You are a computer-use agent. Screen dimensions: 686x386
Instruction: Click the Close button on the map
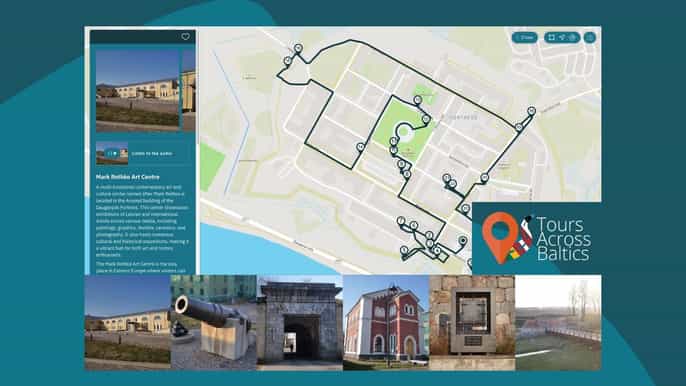click(x=525, y=38)
